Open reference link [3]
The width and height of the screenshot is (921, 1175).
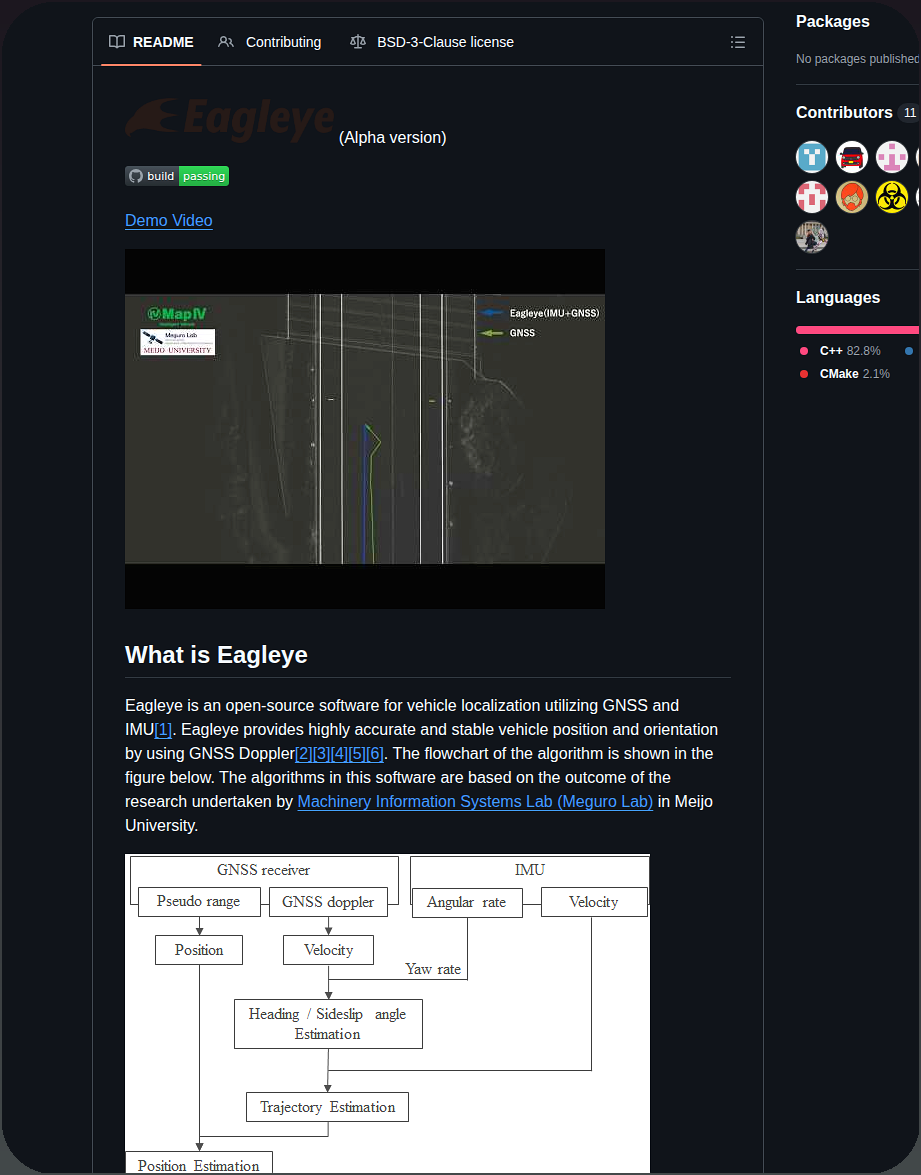tap(321, 754)
